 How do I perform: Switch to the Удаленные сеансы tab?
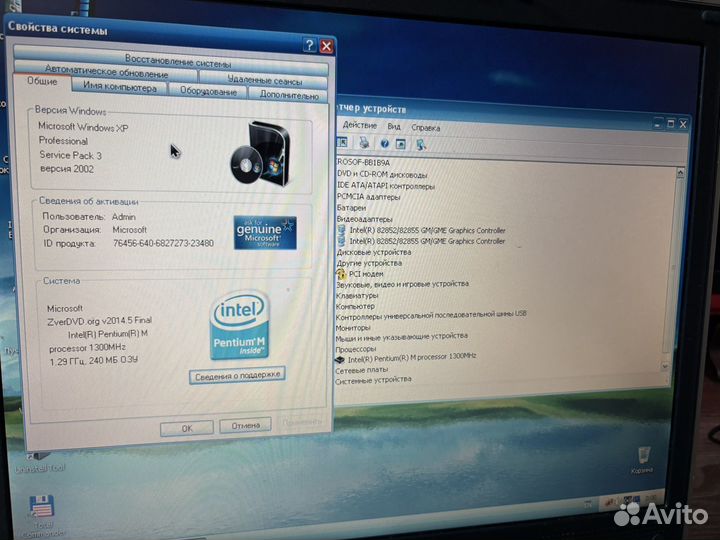tap(264, 80)
